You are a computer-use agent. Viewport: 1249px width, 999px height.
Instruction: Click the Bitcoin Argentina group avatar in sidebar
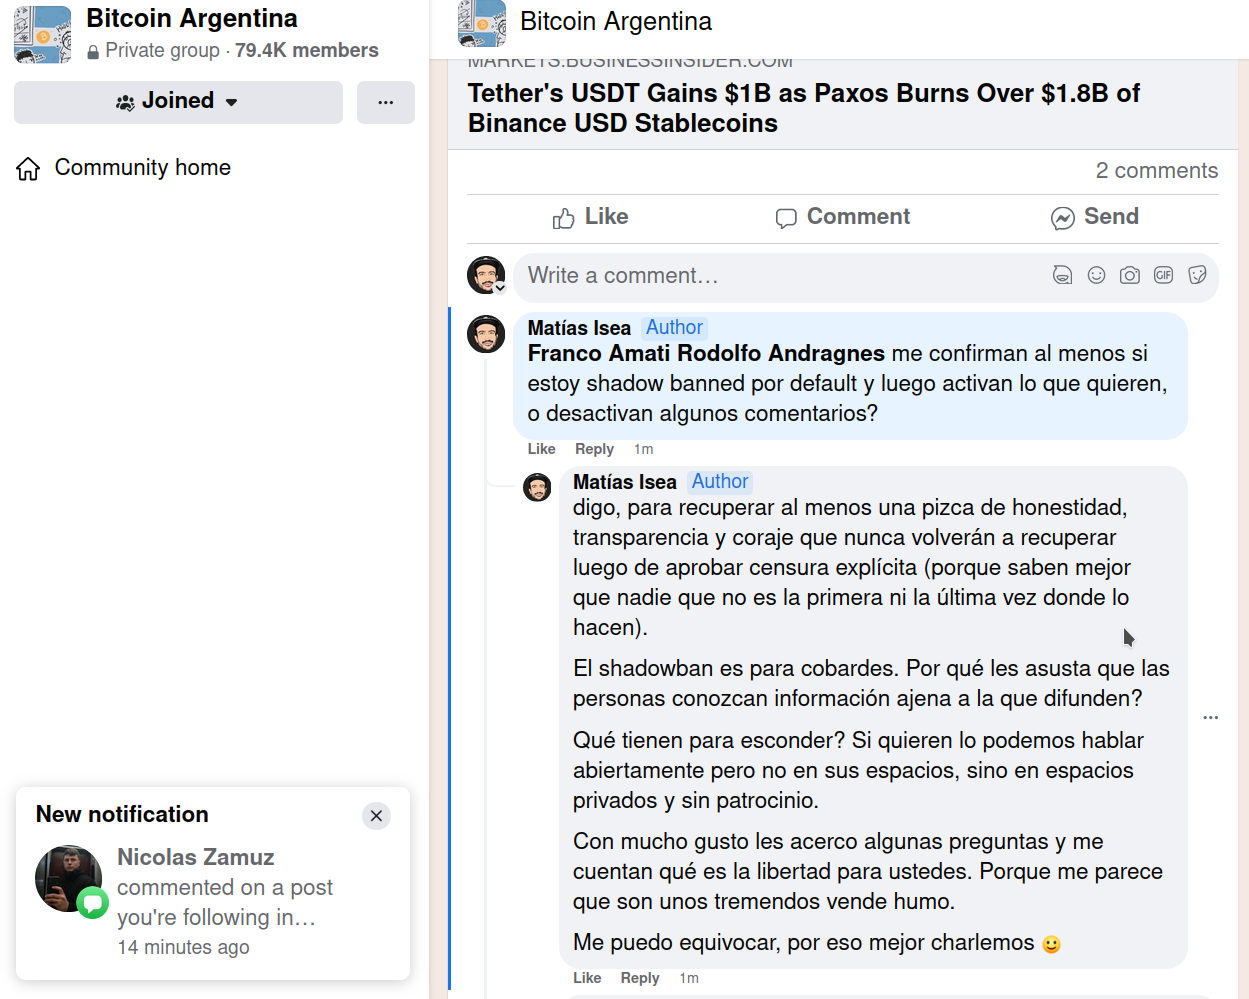(43, 34)
